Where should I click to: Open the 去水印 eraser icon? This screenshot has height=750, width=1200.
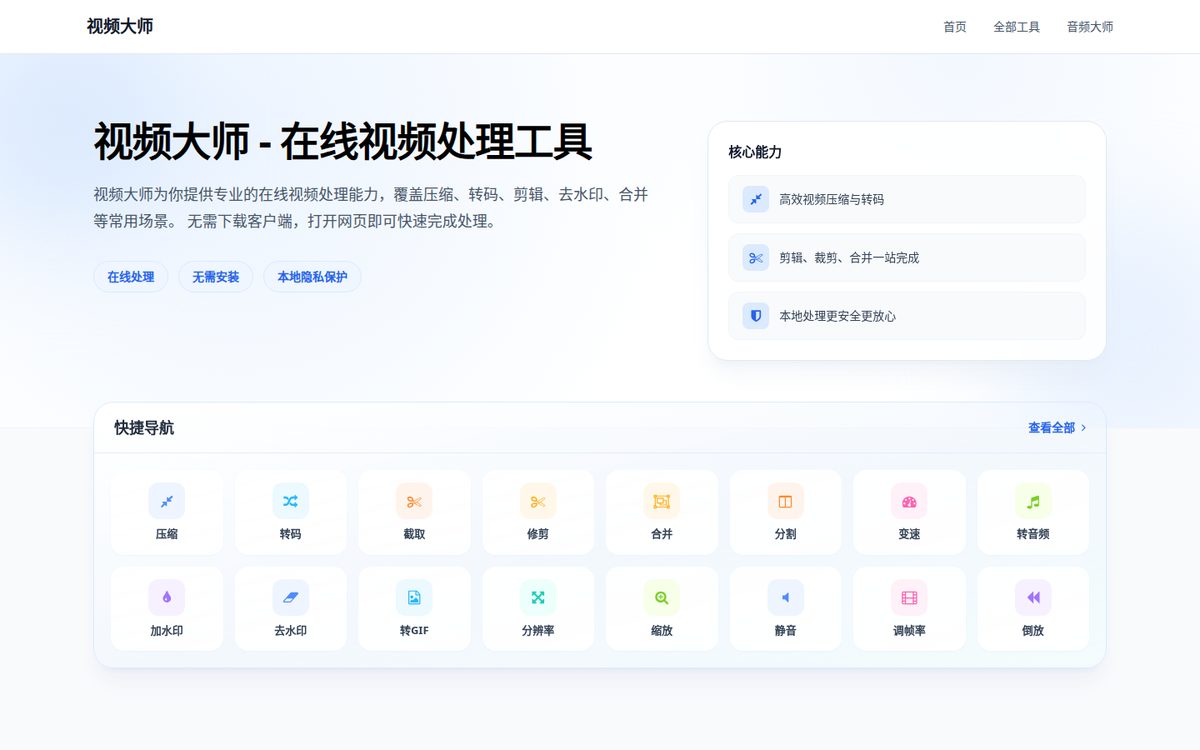coord(290,598)
